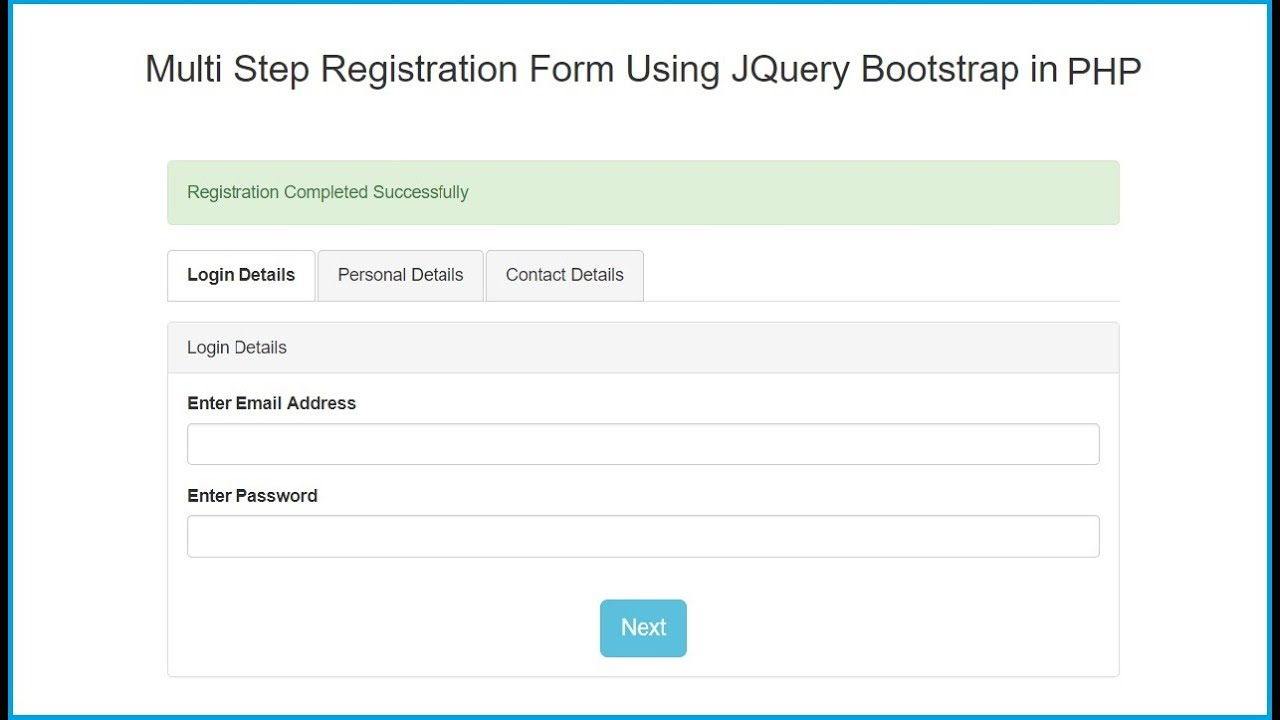Click the word "Registration" in the green alert
The width and height of the screenshot is (1280, 720).
(x=233, y=192)
